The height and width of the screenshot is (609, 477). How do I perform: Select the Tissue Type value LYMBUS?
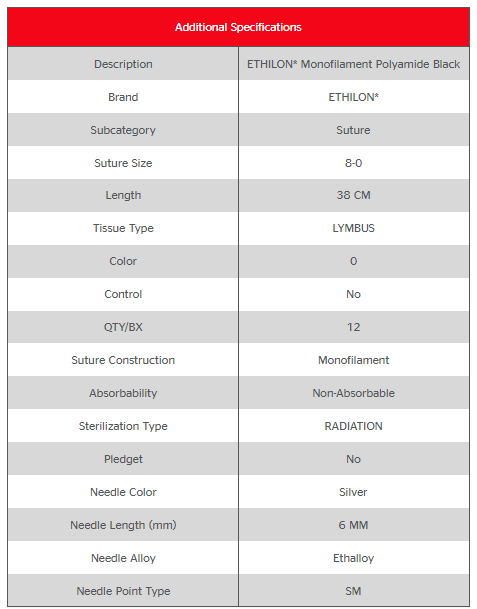pyautogui.click(x=353, y=228)
